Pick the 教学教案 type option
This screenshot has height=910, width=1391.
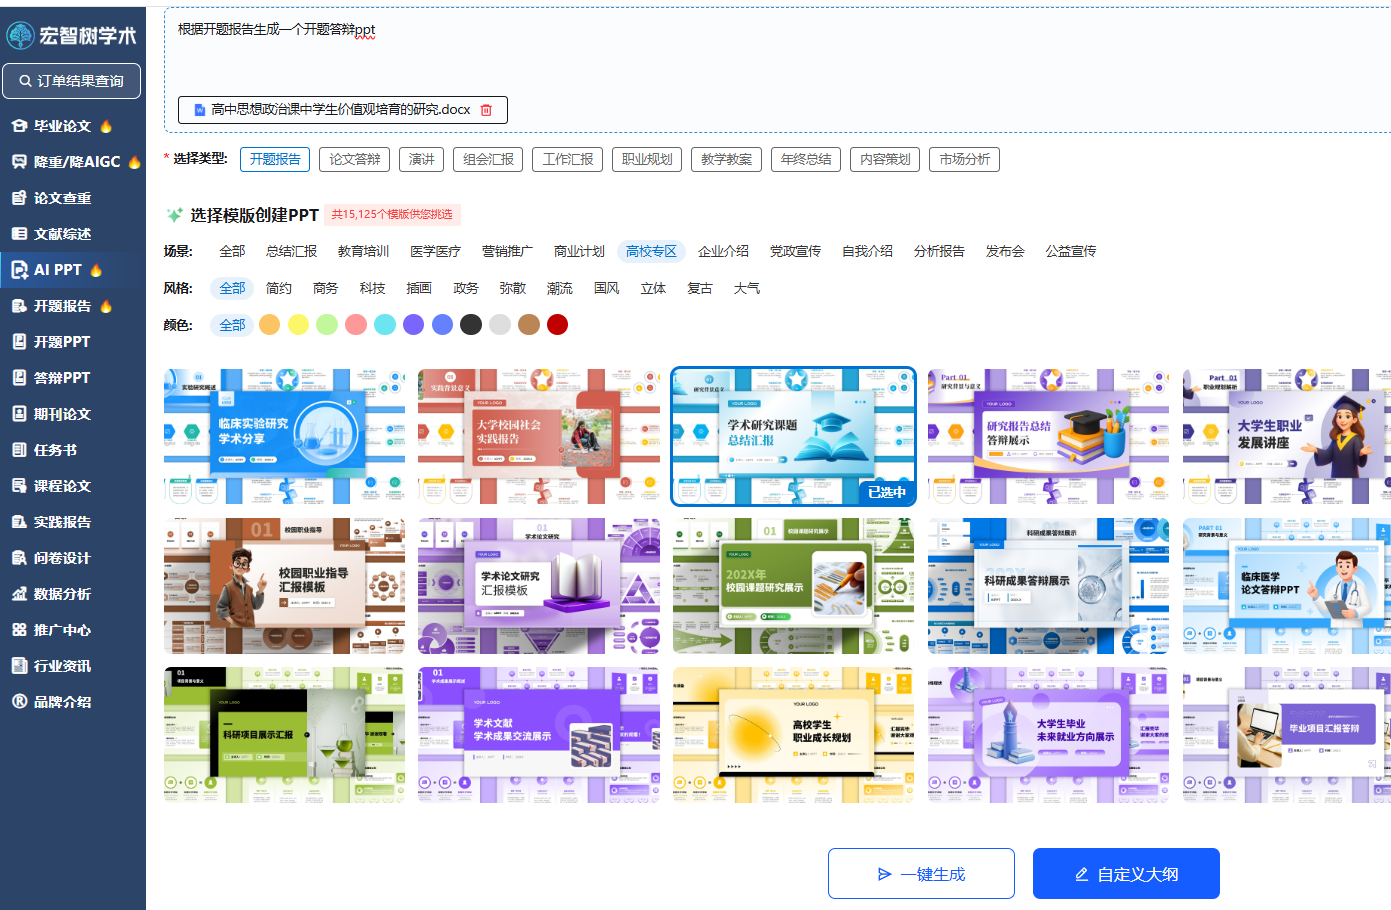[x=726, y=160]
